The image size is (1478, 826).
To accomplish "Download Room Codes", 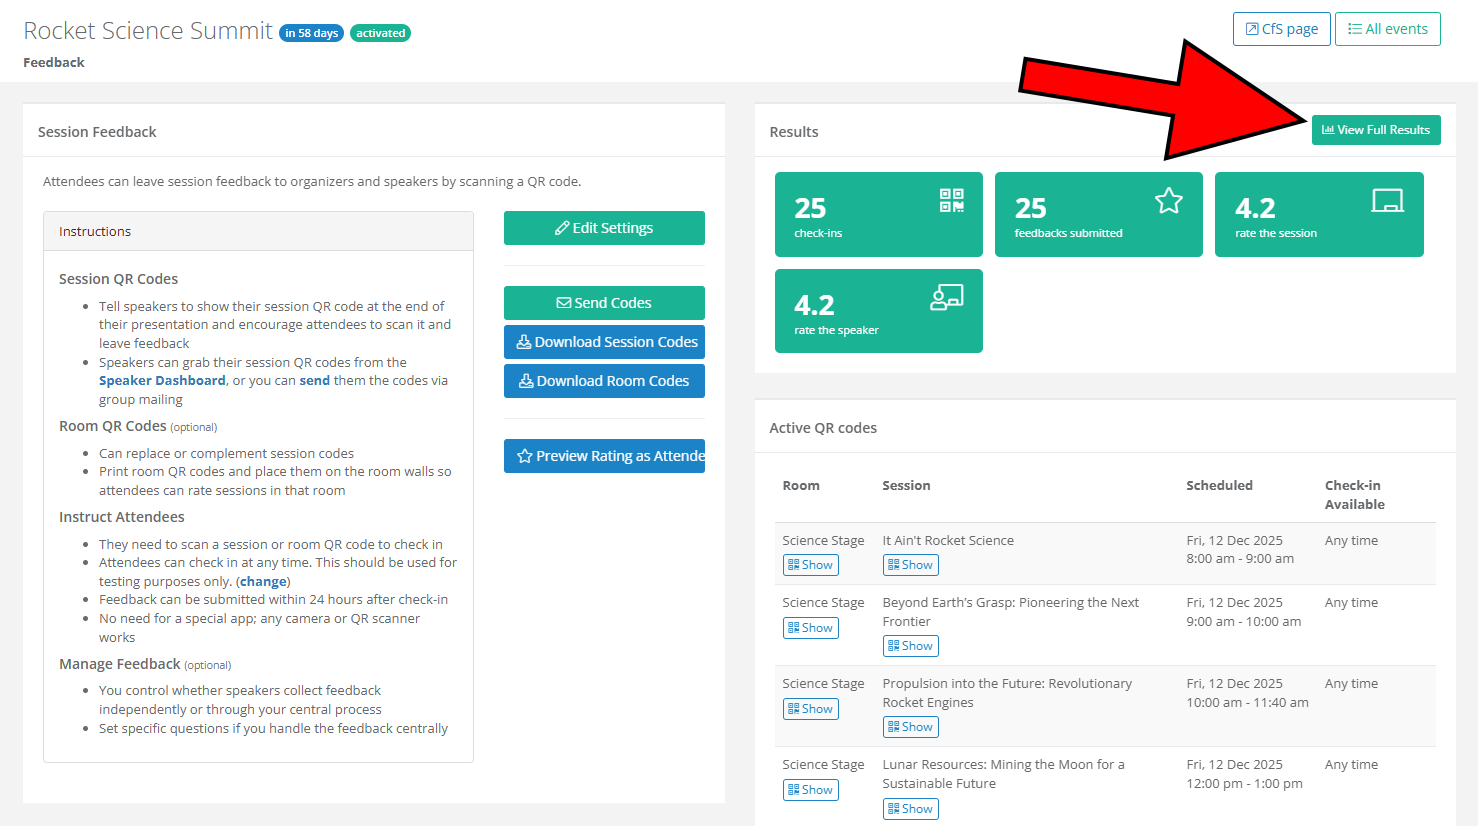I will 604,381.
